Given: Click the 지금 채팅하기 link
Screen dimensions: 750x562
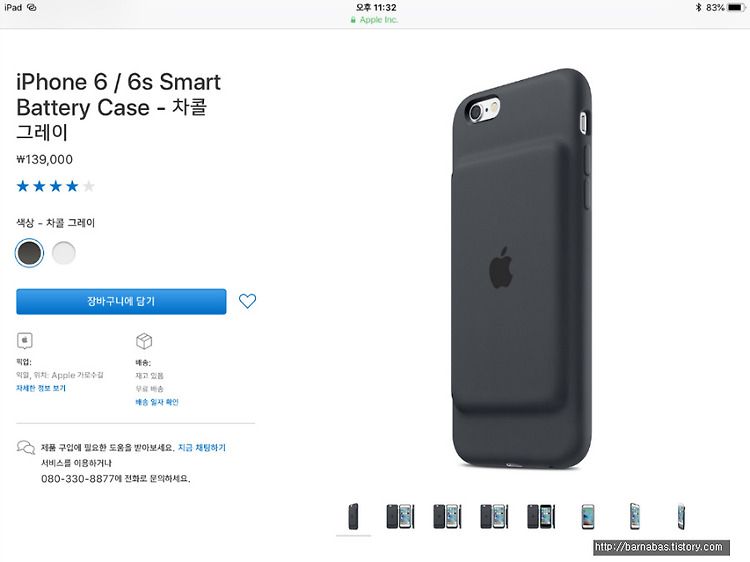Looking at the screenshot, I should click(x=202, y=447).
